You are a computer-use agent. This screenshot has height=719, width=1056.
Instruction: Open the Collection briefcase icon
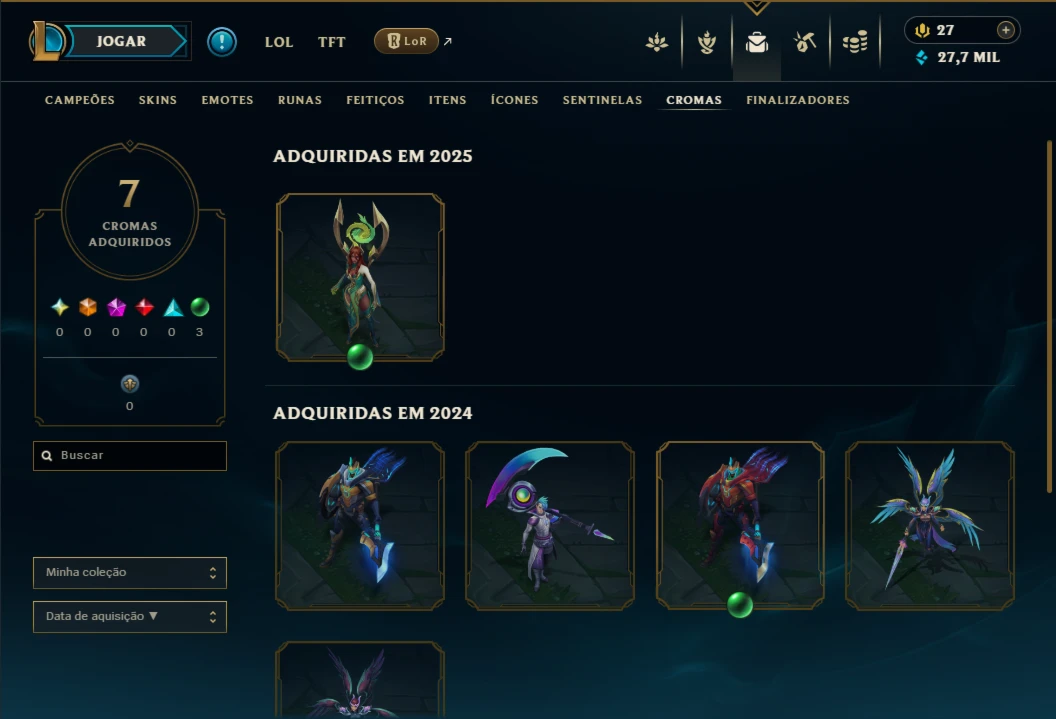(x=757, y=42)
